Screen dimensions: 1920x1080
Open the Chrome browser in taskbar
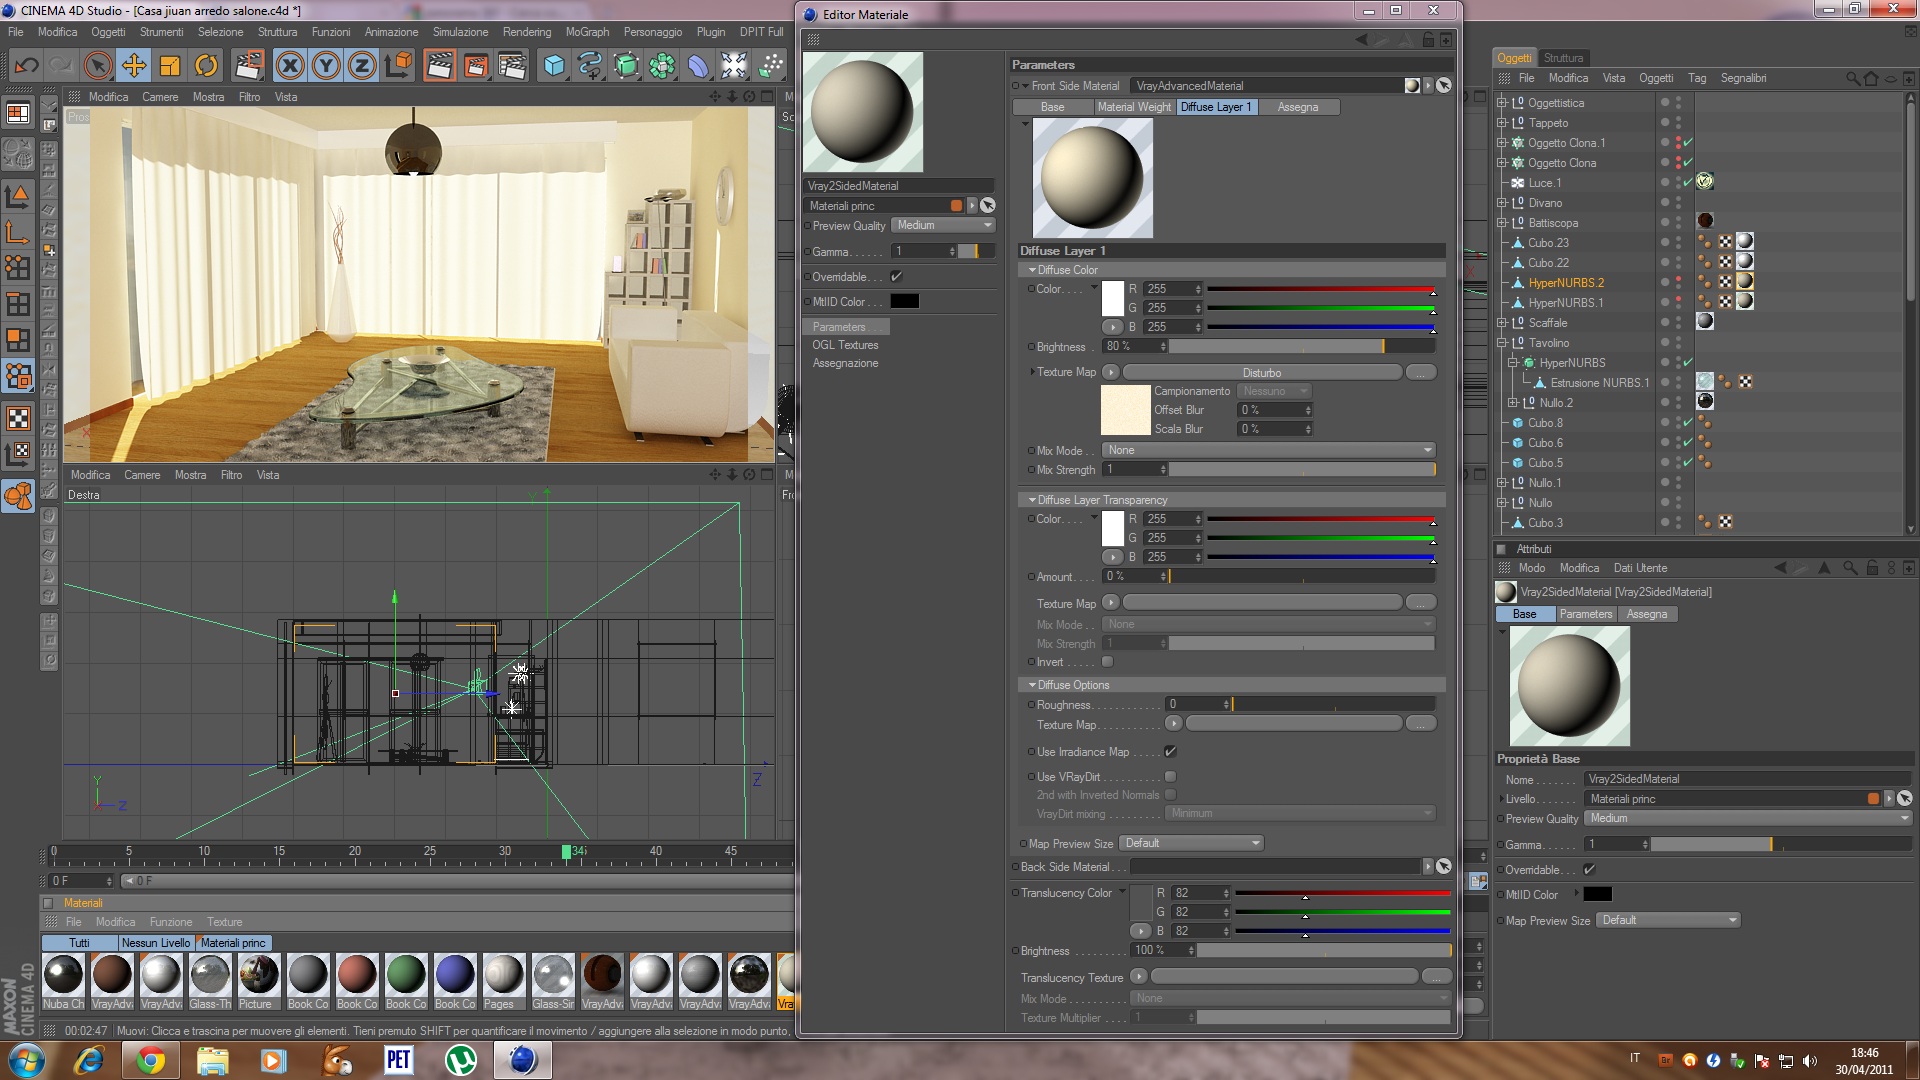tap(151, 1060)
